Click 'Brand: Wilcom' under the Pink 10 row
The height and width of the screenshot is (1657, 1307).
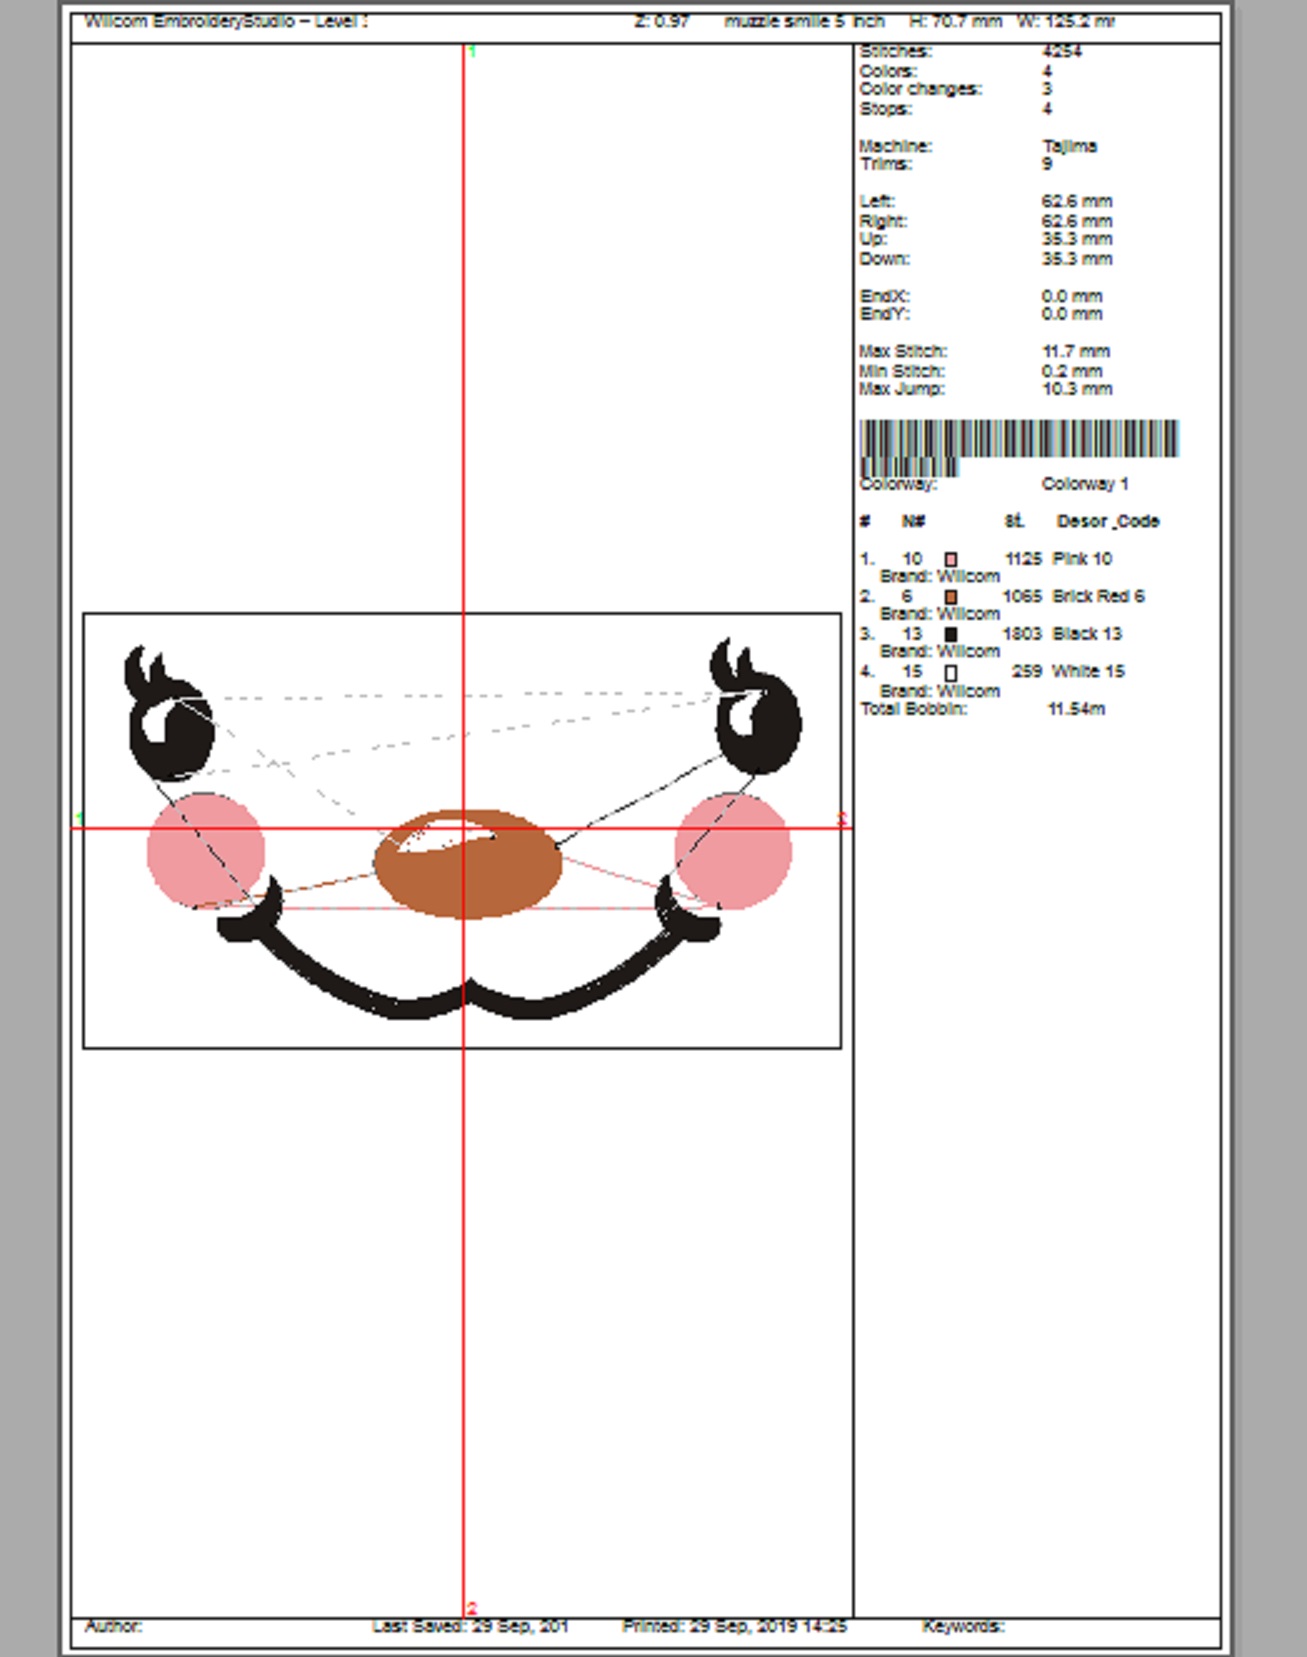939,576
